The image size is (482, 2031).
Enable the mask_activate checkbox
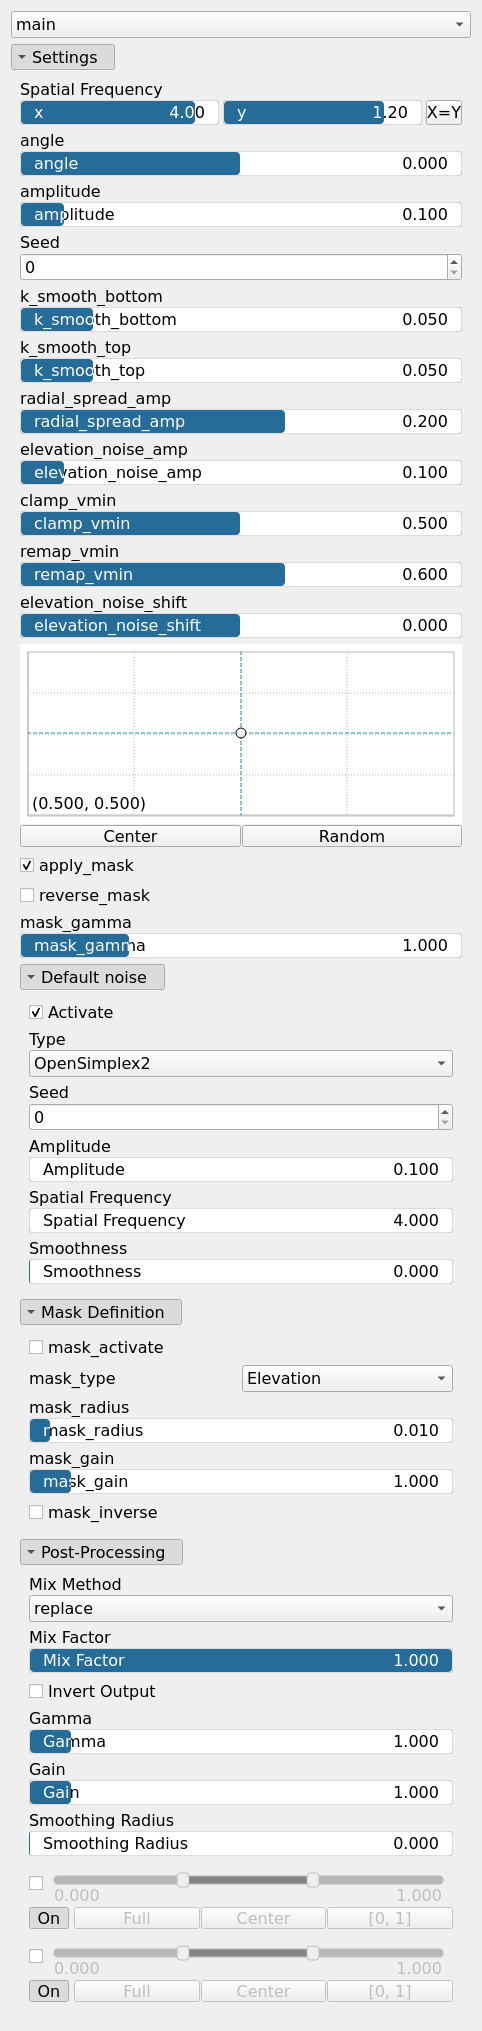[36, 1347]
